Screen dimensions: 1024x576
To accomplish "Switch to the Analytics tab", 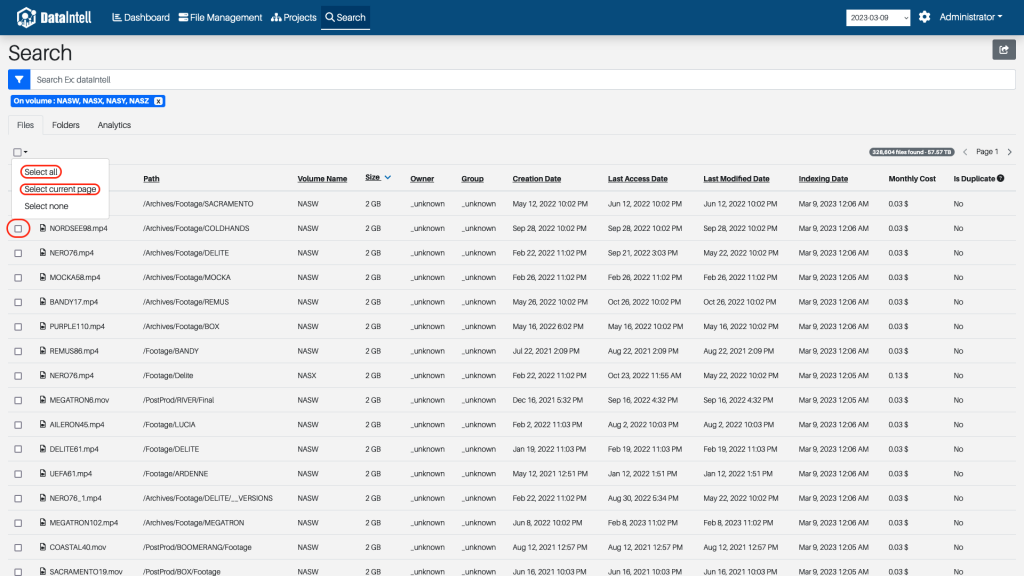I will click(114, 125).
